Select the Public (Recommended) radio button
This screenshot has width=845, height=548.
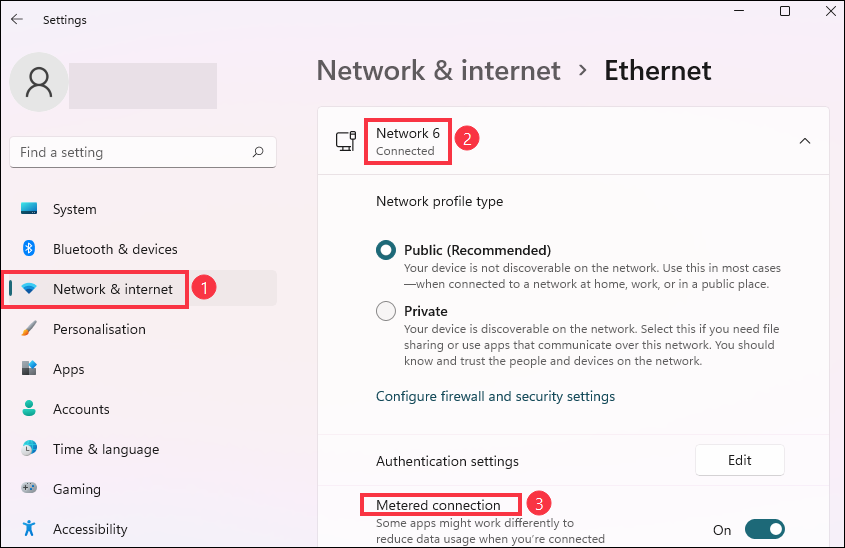point(386,251)
